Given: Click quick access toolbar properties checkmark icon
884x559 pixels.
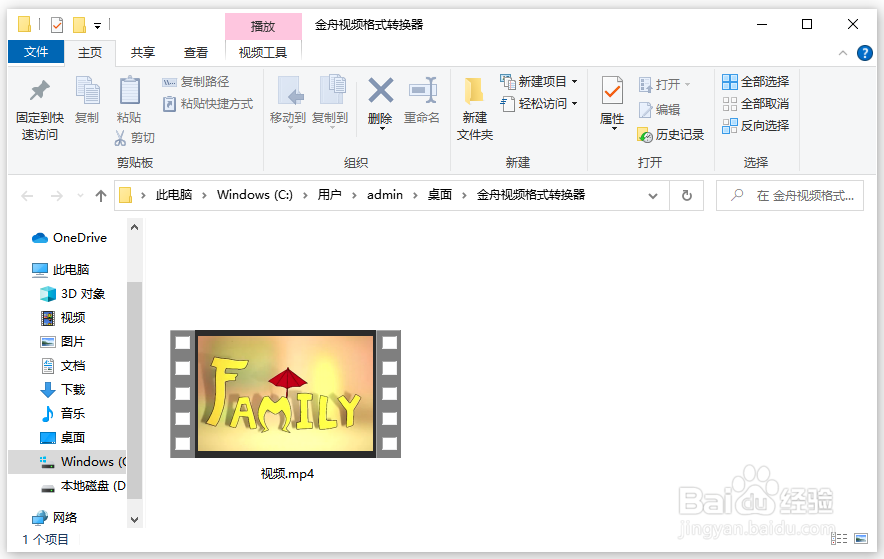Looking at the screenshot, I should point(57,25).
